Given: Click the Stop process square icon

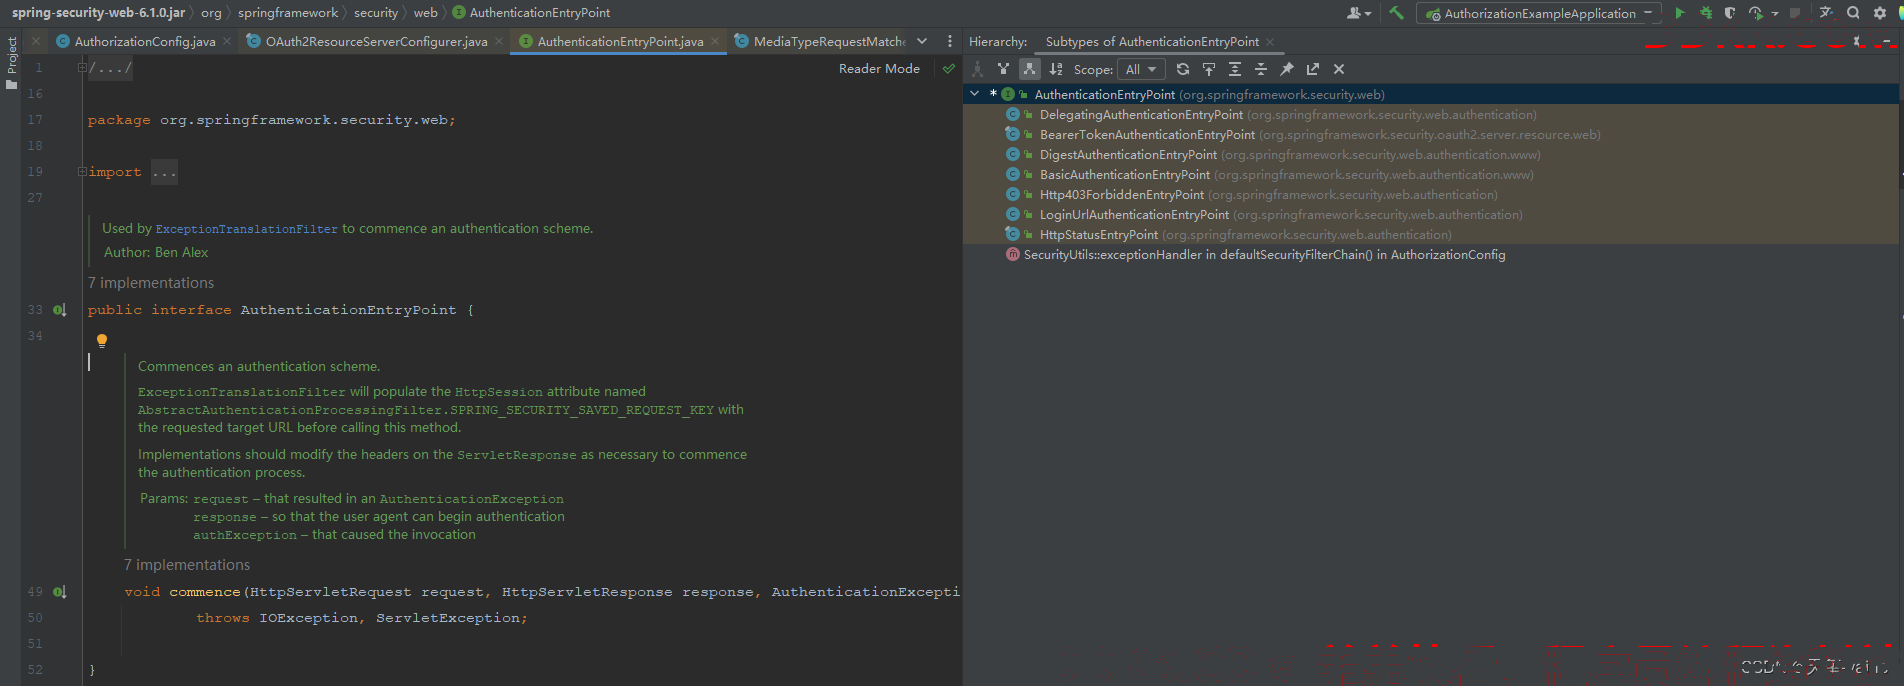Looking at the screenshot, I should (1795, 13).
